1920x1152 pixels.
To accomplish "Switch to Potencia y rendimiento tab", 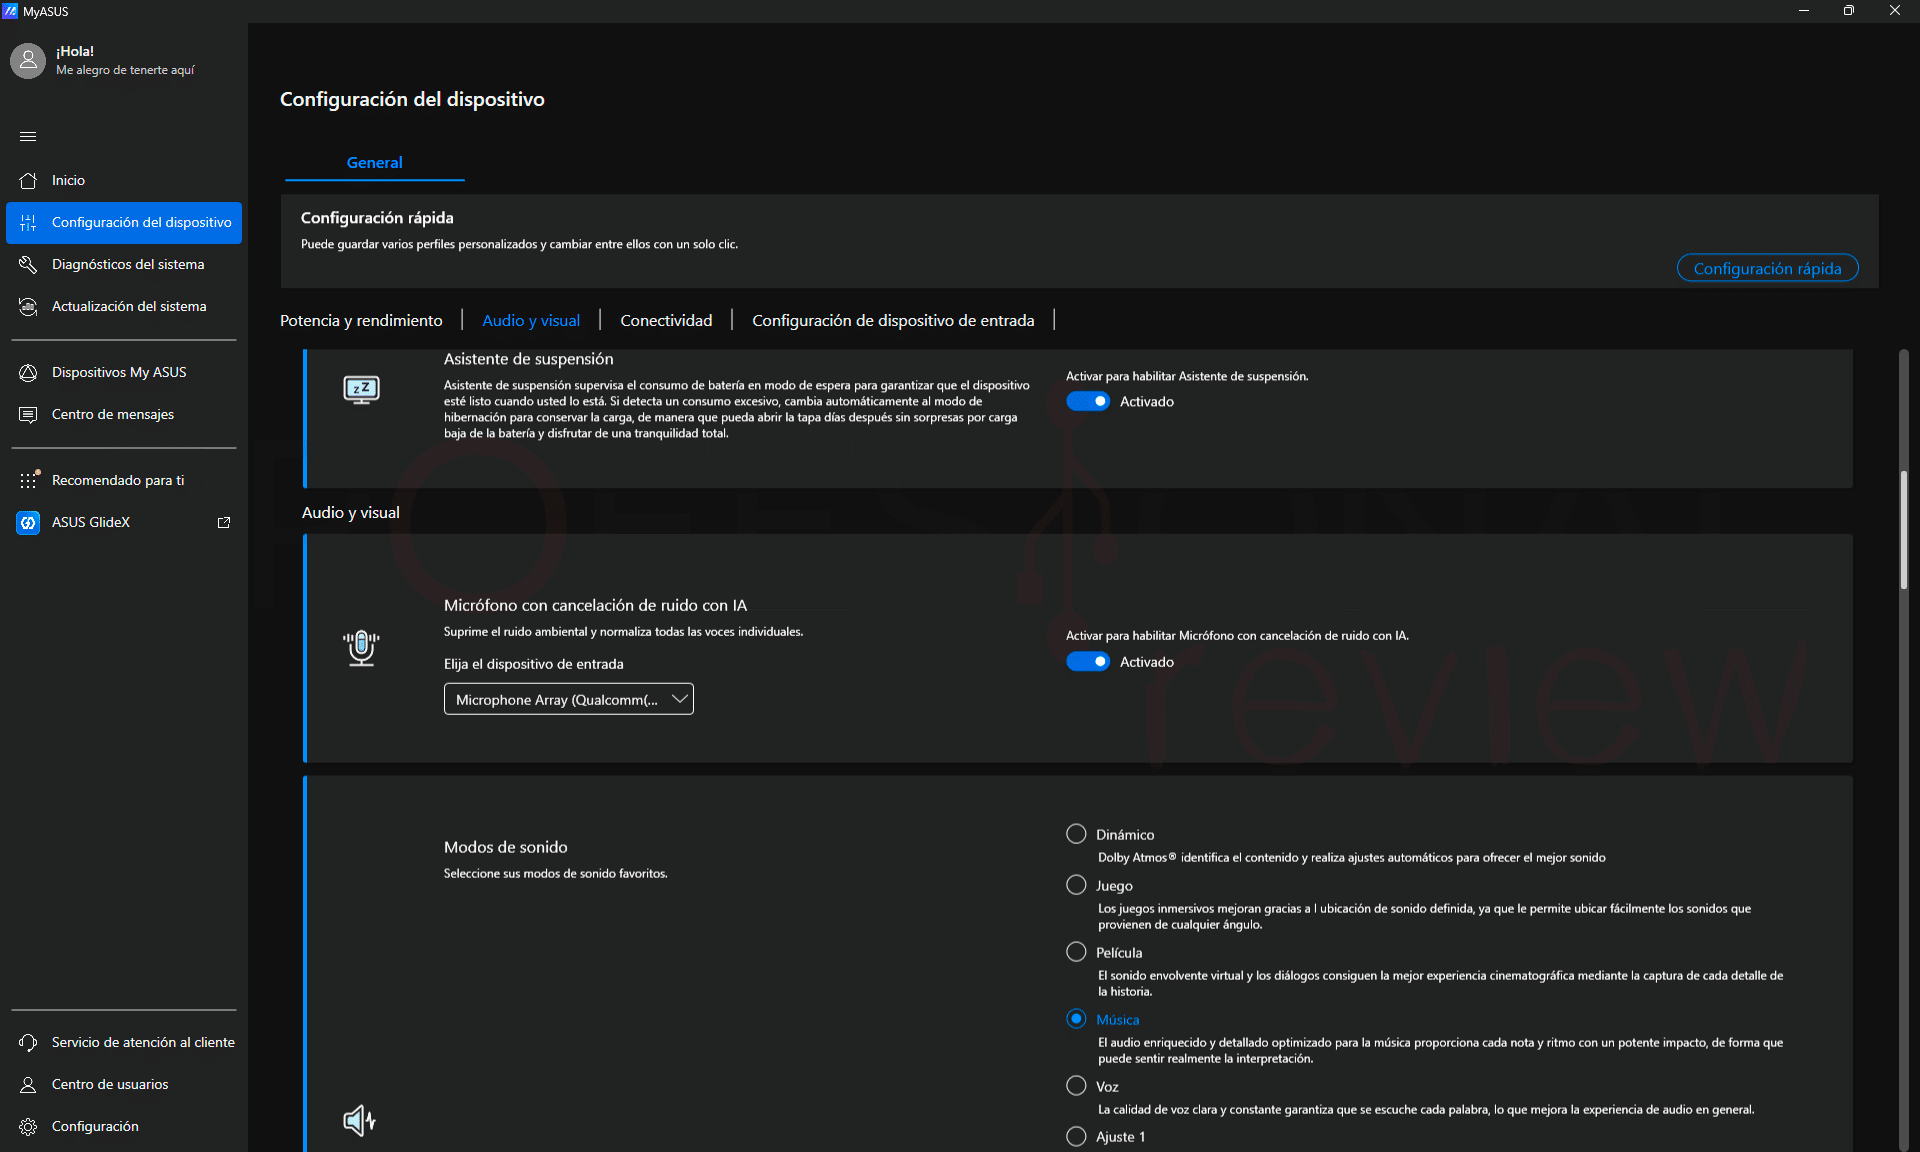I will 361,320.
